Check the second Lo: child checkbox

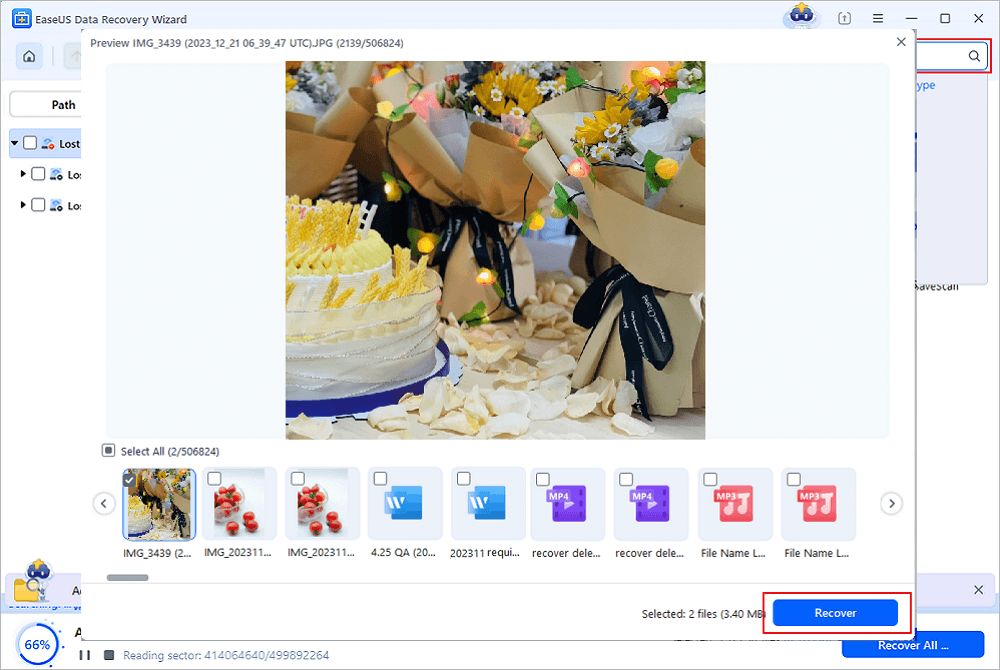(x=38, y=205)
